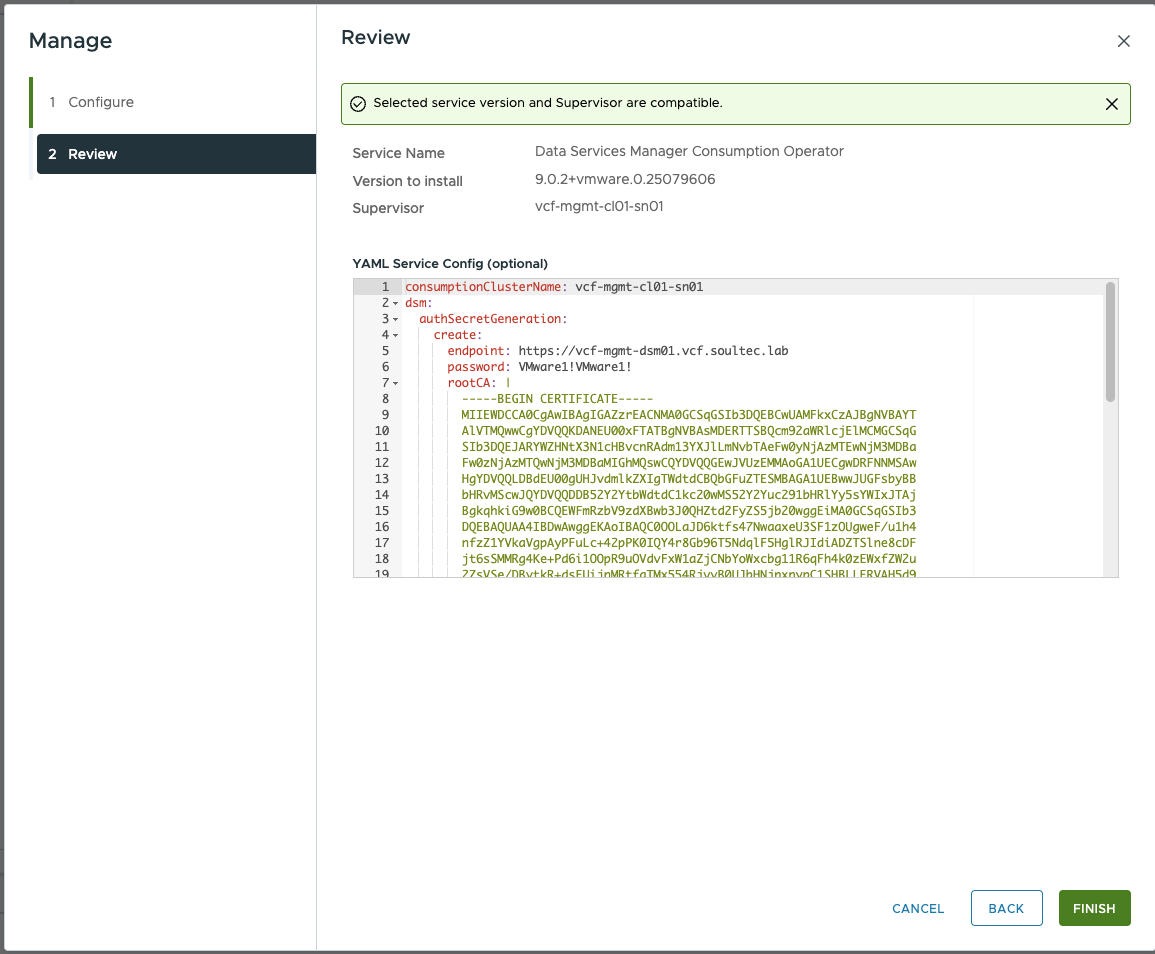Click the BACK button
This screenshot has height=954, width=1155.
pos(1006,908)
